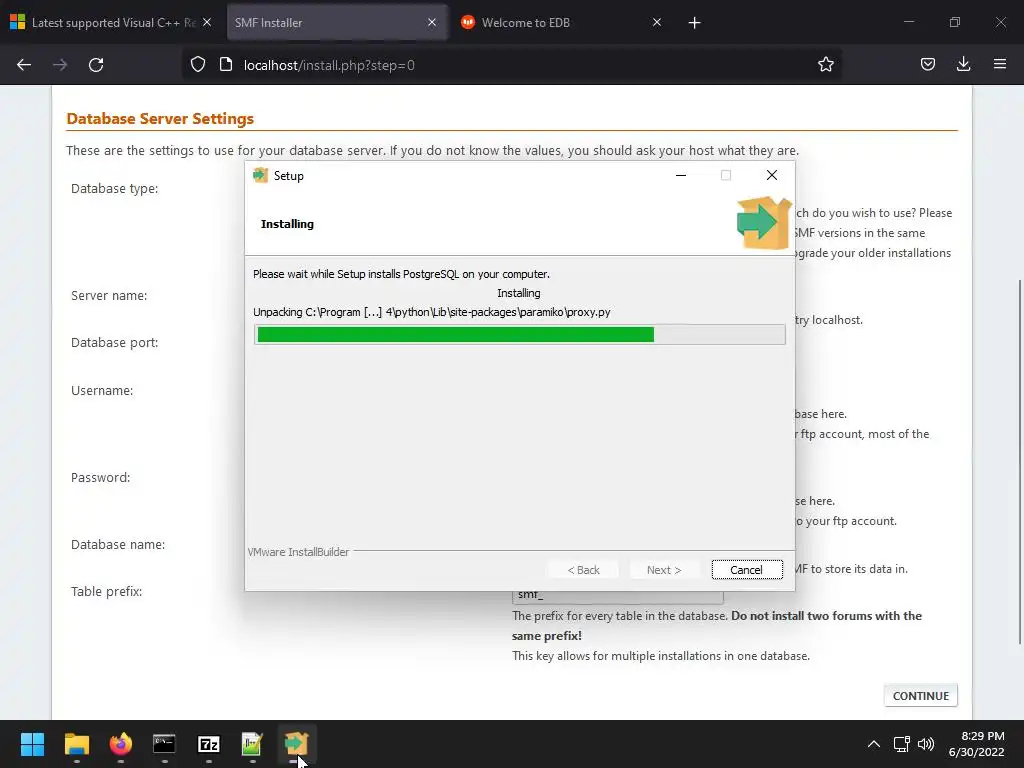Screen dimensions: 1024x768
Task: Open the Windows Start menu
Action: [32, 744]
